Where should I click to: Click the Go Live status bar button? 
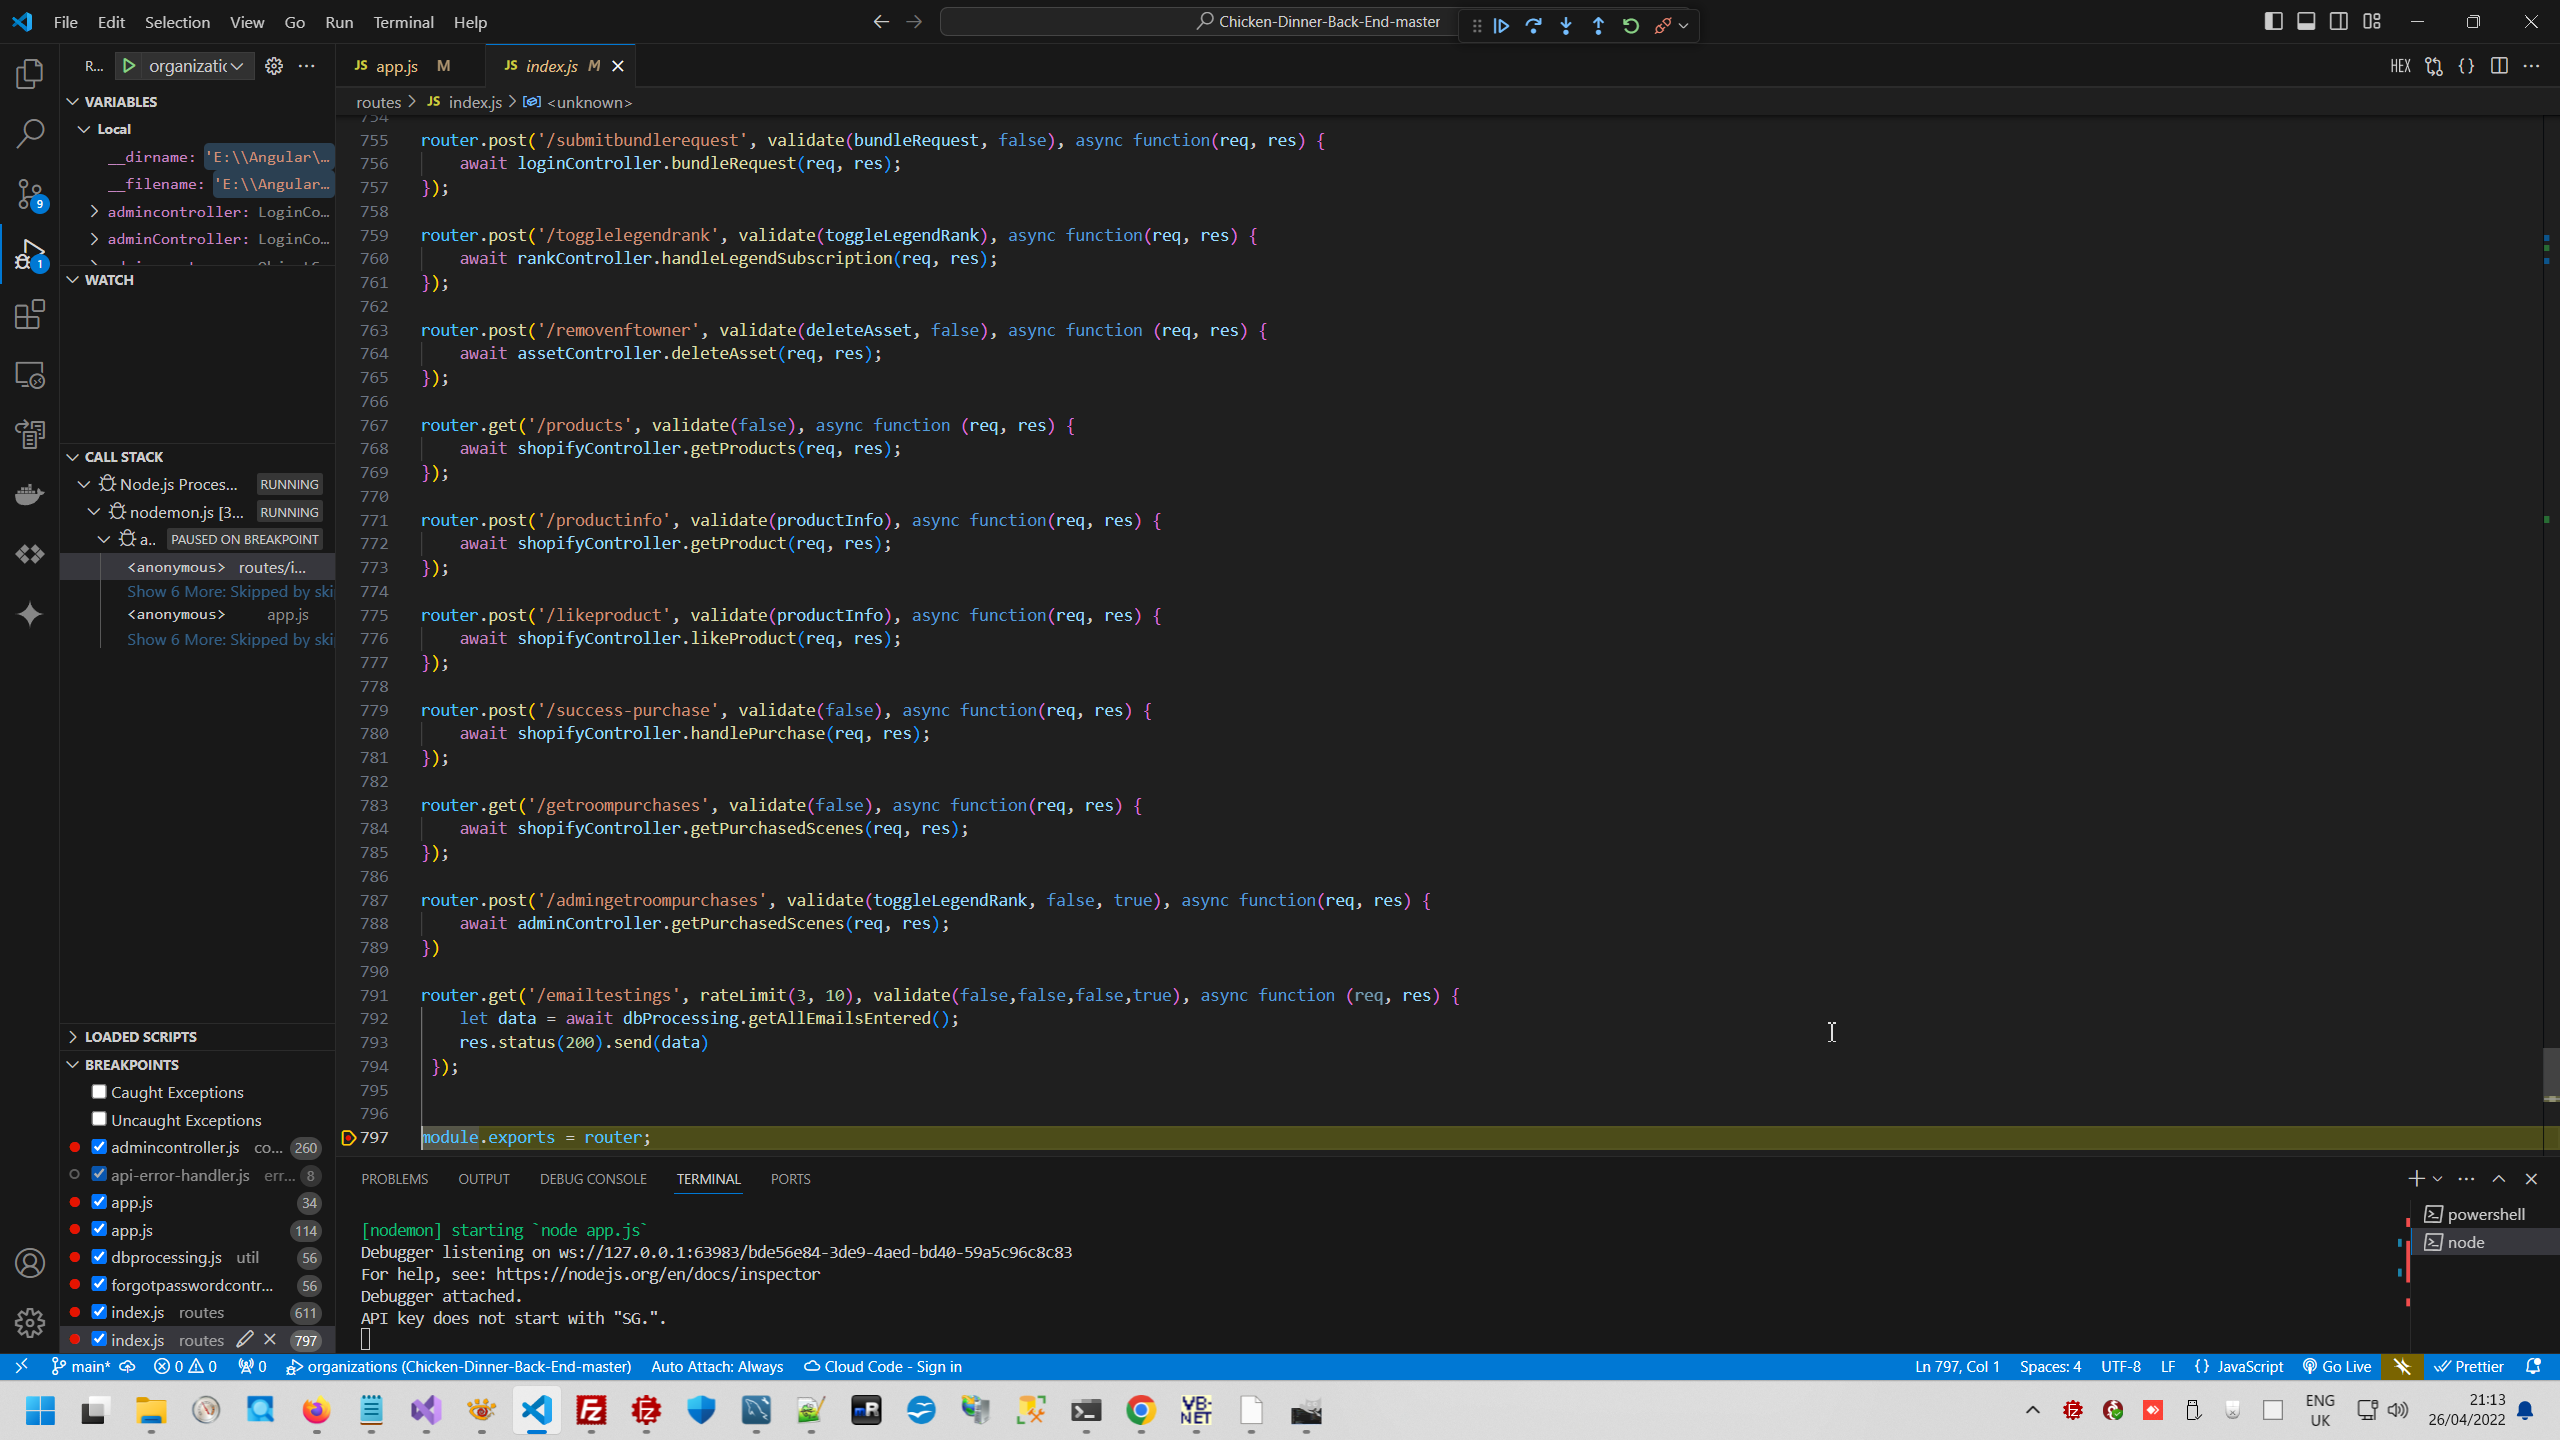2337,1367
